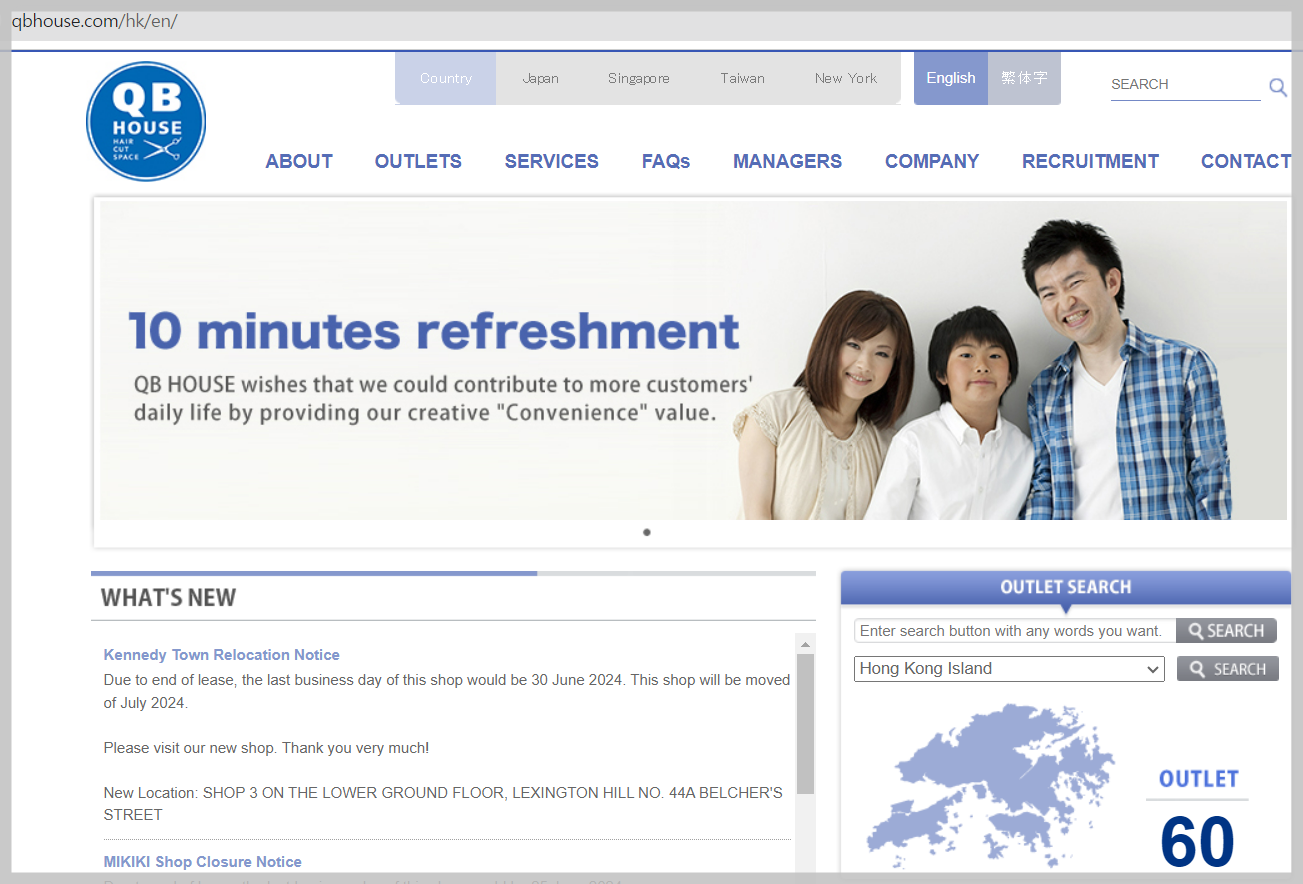The image size is (1303, 884).
Task: Click the top-right SEARCH input field
Action: [x=1186, y=85]
